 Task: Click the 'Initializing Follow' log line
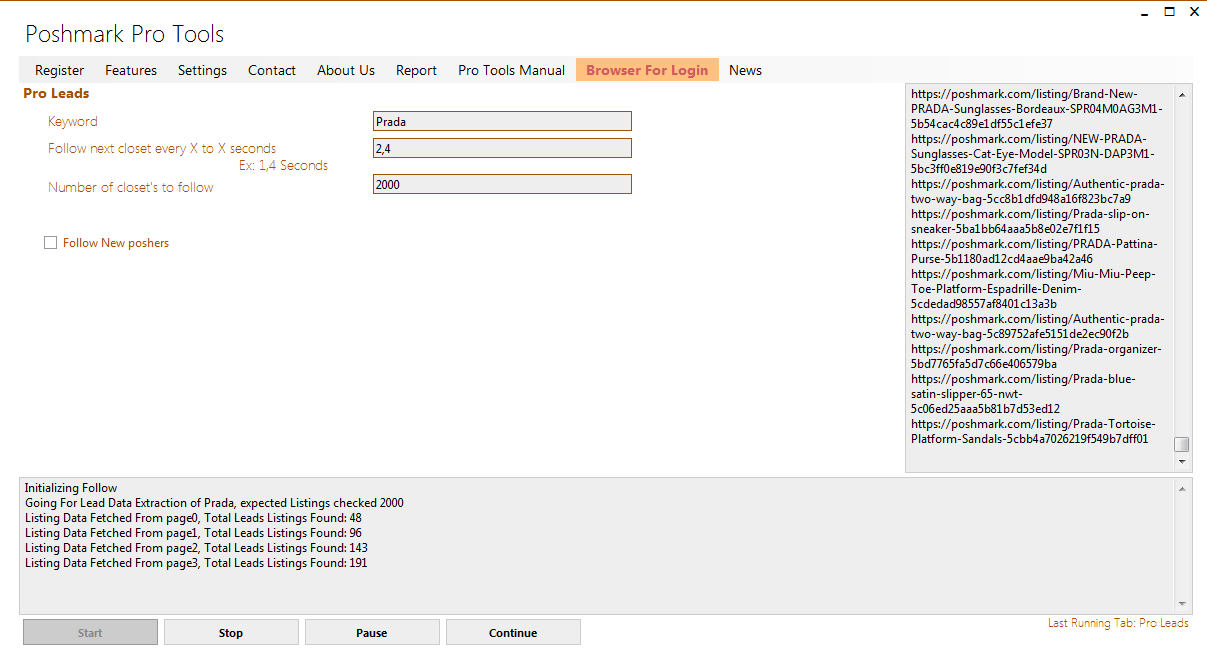pyautogui.click(x=71, y=488)
